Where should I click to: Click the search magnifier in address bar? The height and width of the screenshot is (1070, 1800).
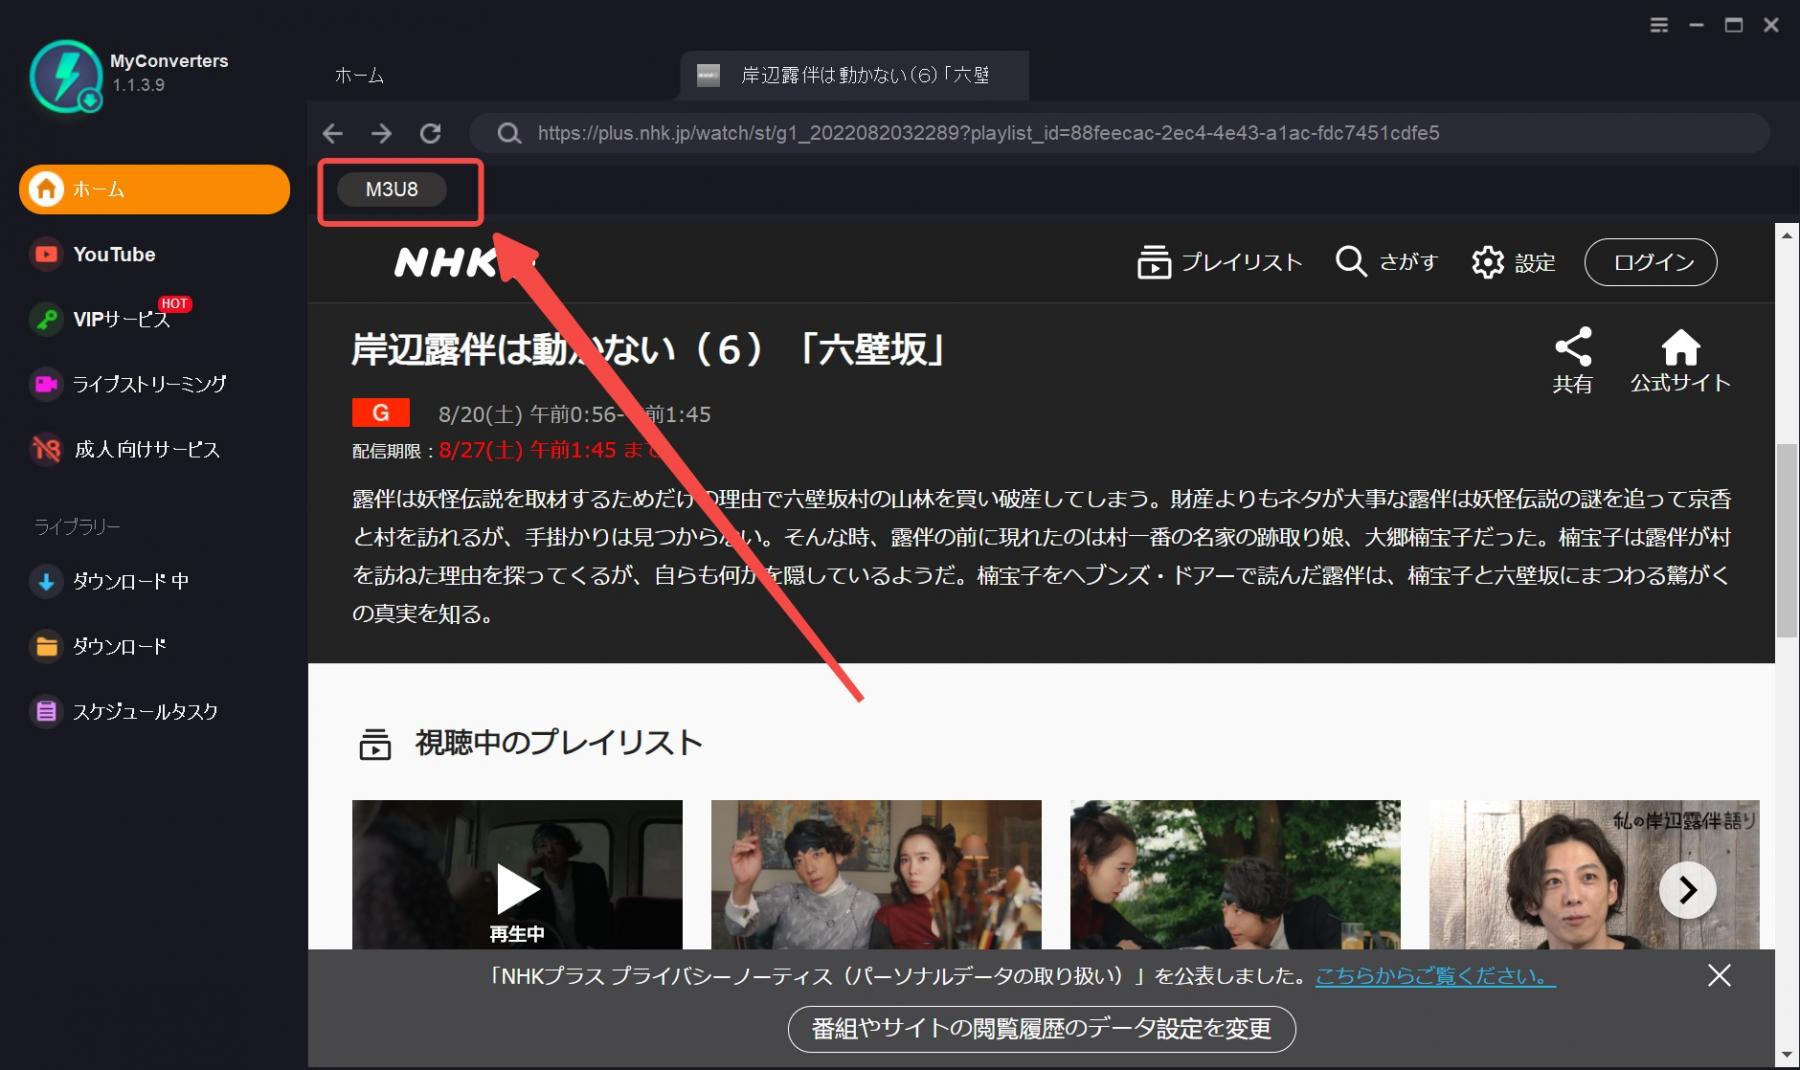(x=509, y=133)
